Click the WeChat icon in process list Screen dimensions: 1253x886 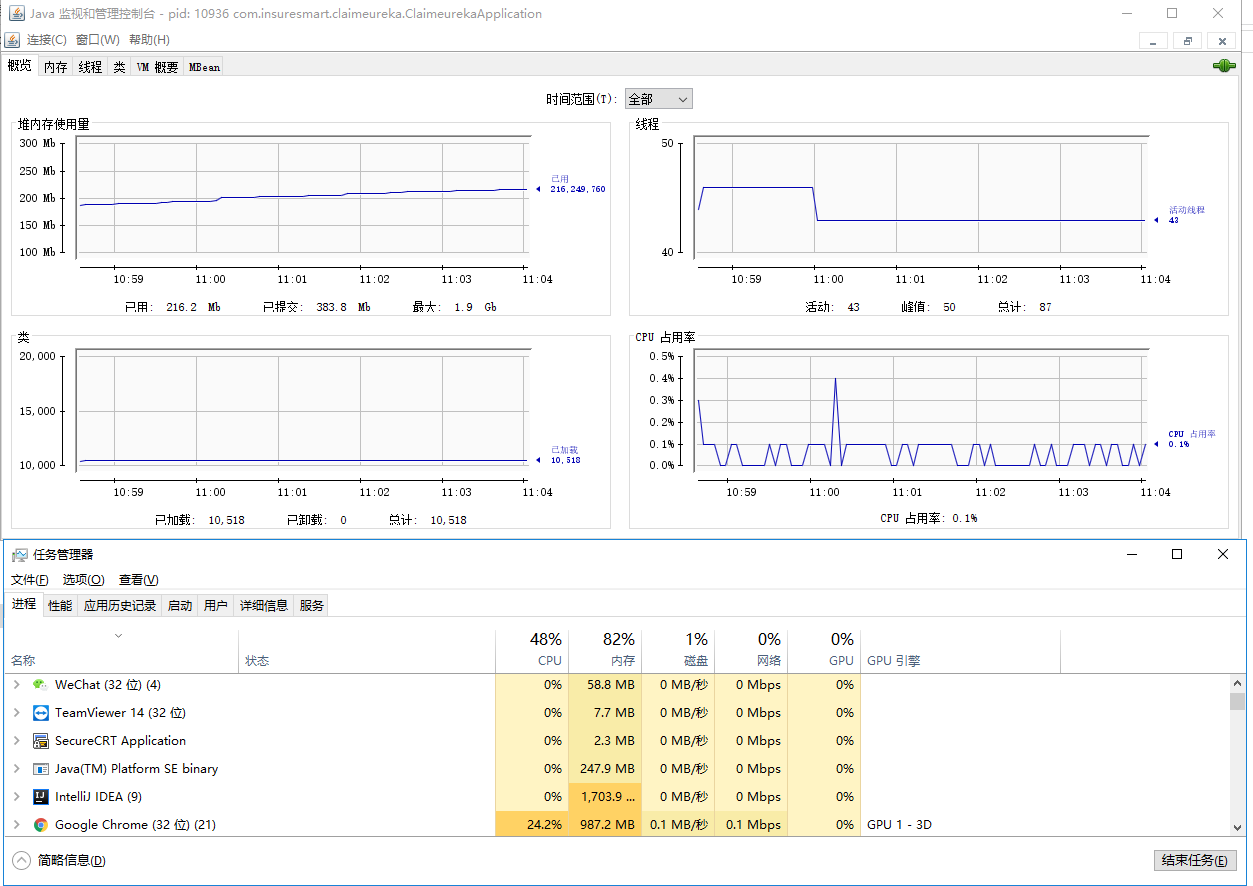tap(40, 685)
